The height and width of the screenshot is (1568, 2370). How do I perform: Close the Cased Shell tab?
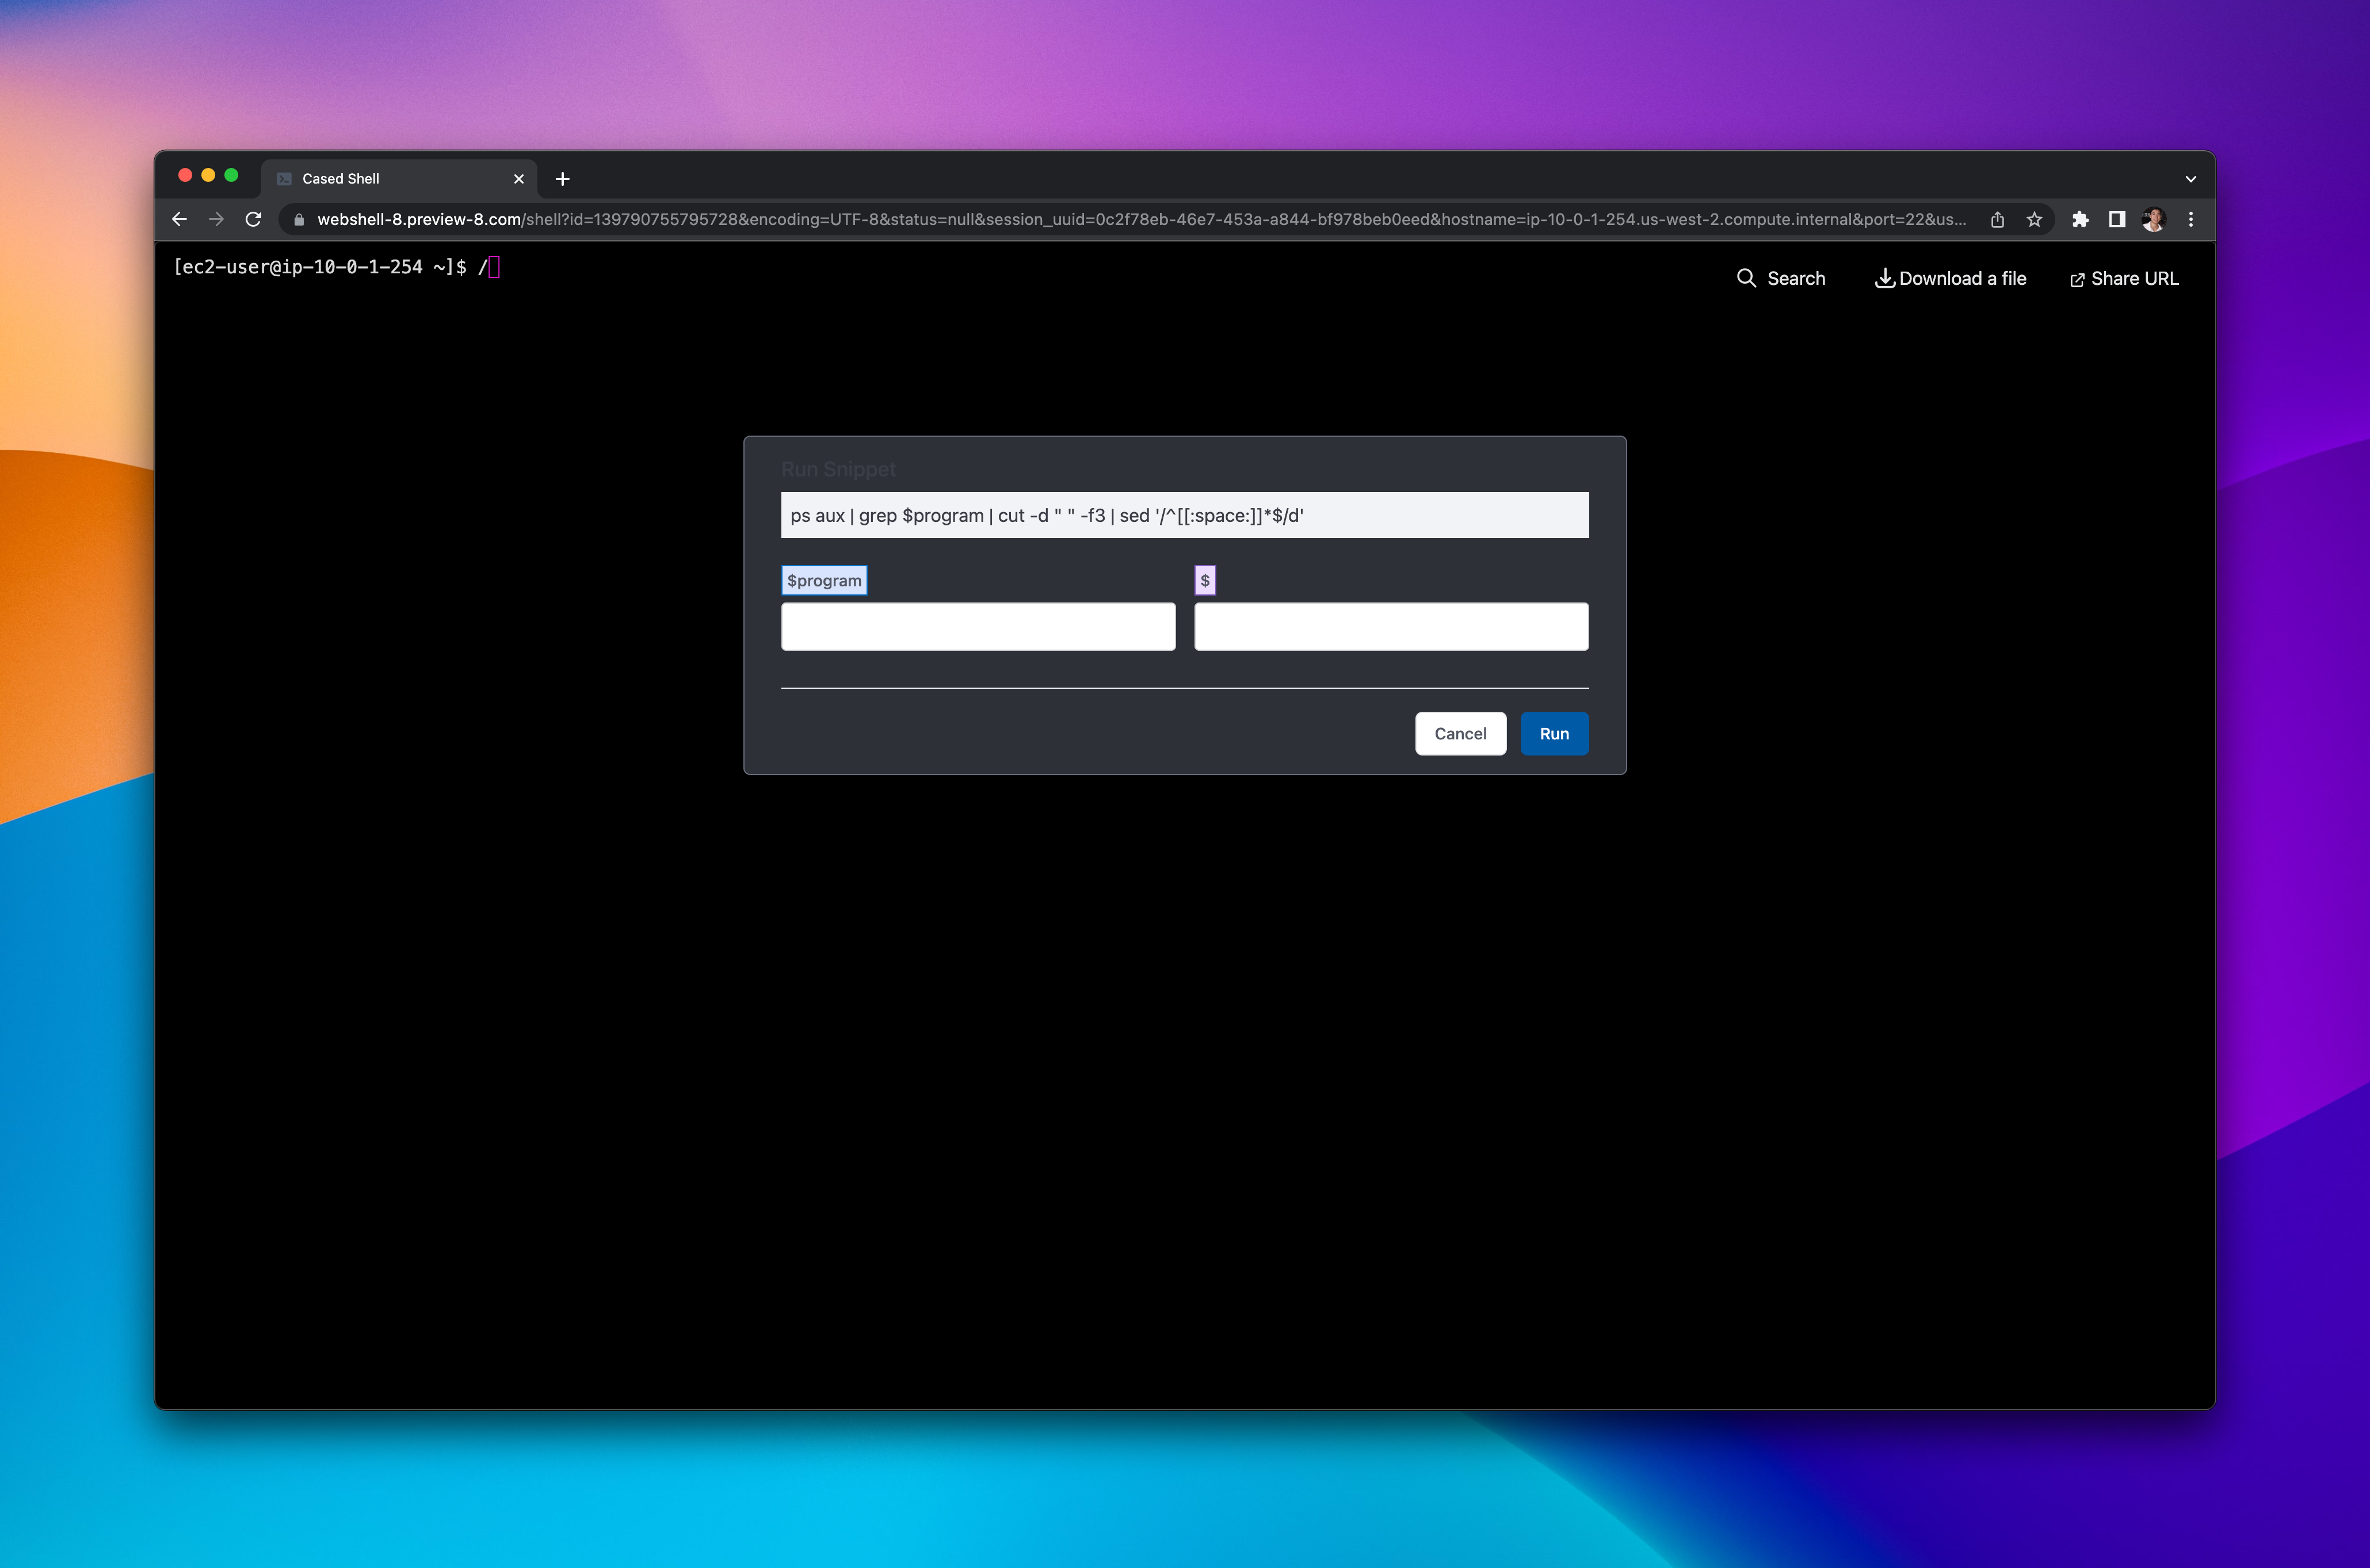519,179
